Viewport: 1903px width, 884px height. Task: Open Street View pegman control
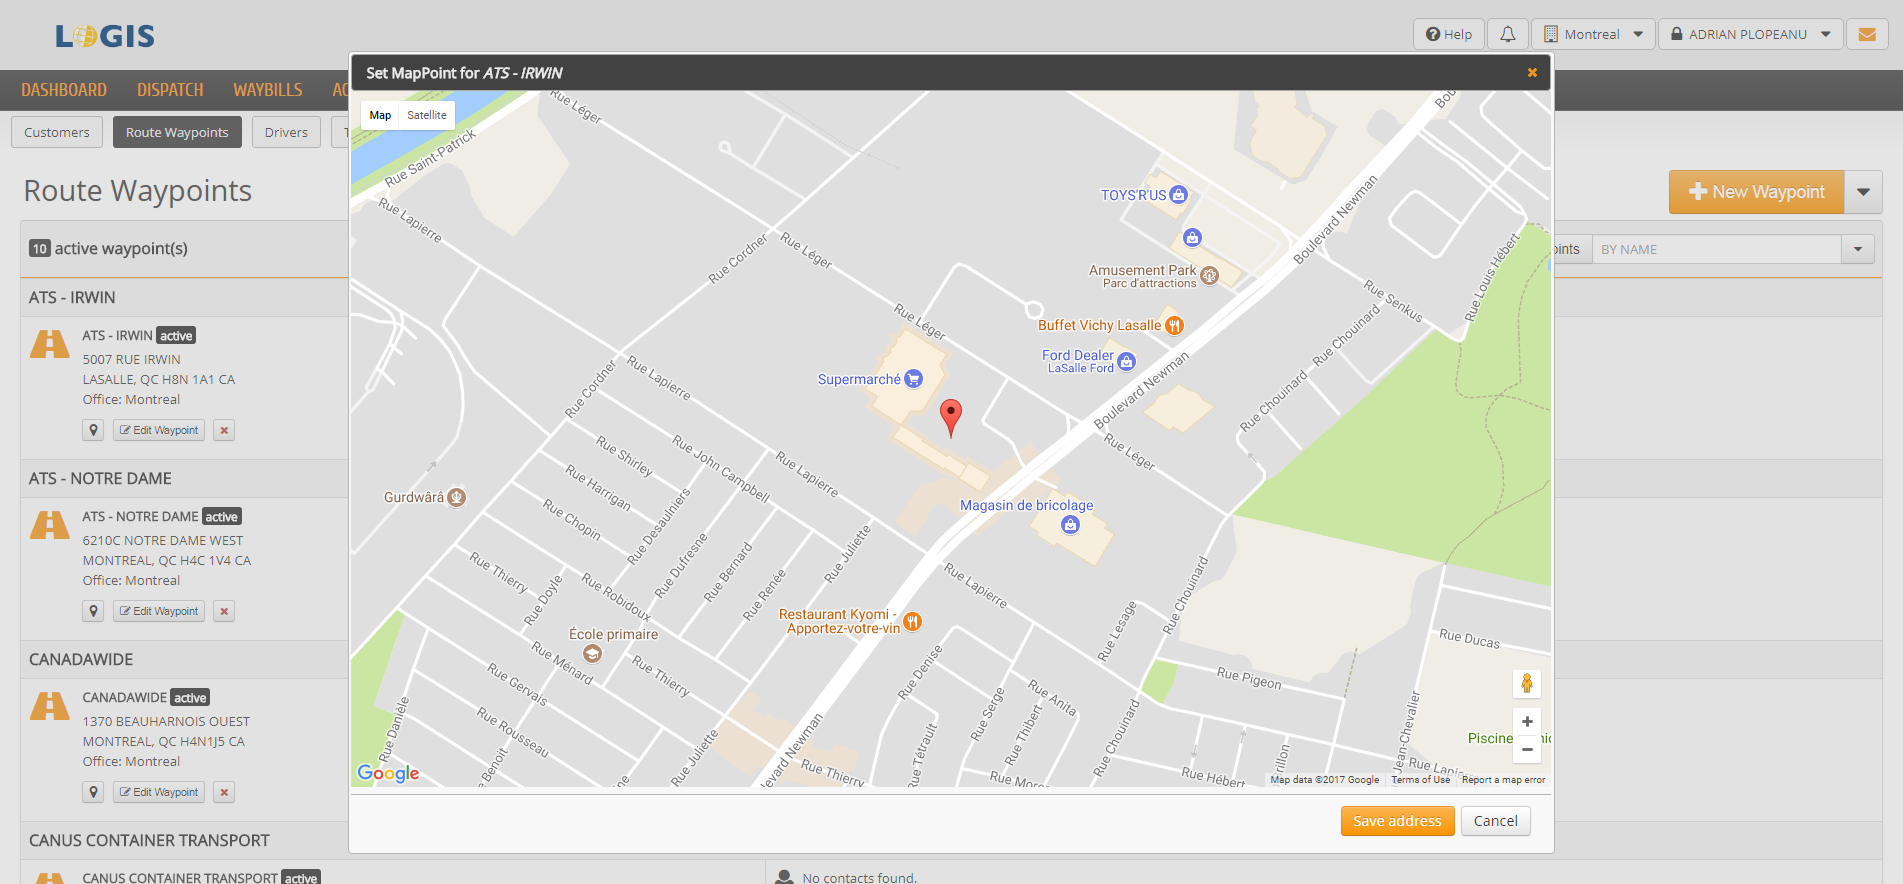tap(1527, 683)
